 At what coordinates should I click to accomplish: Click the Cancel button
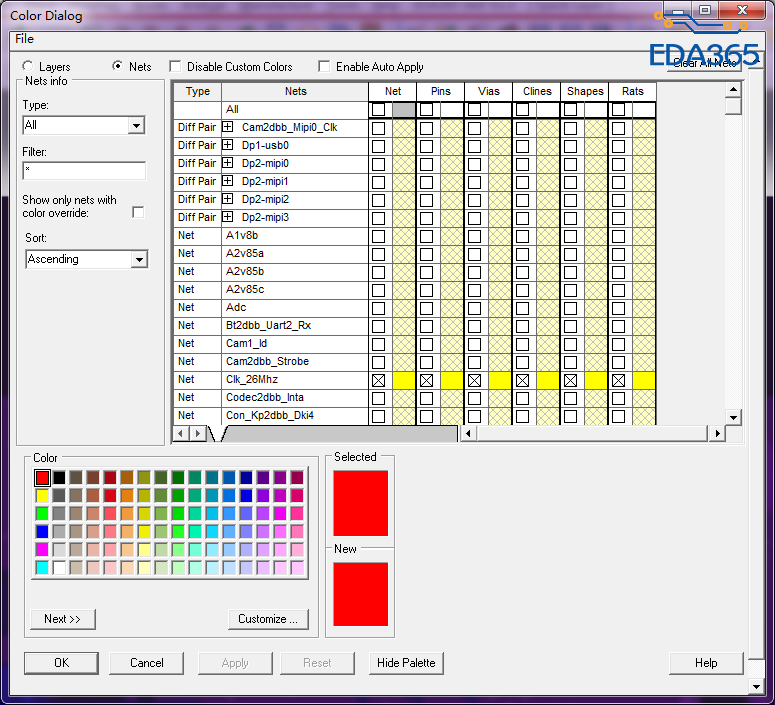coord(146,663)
